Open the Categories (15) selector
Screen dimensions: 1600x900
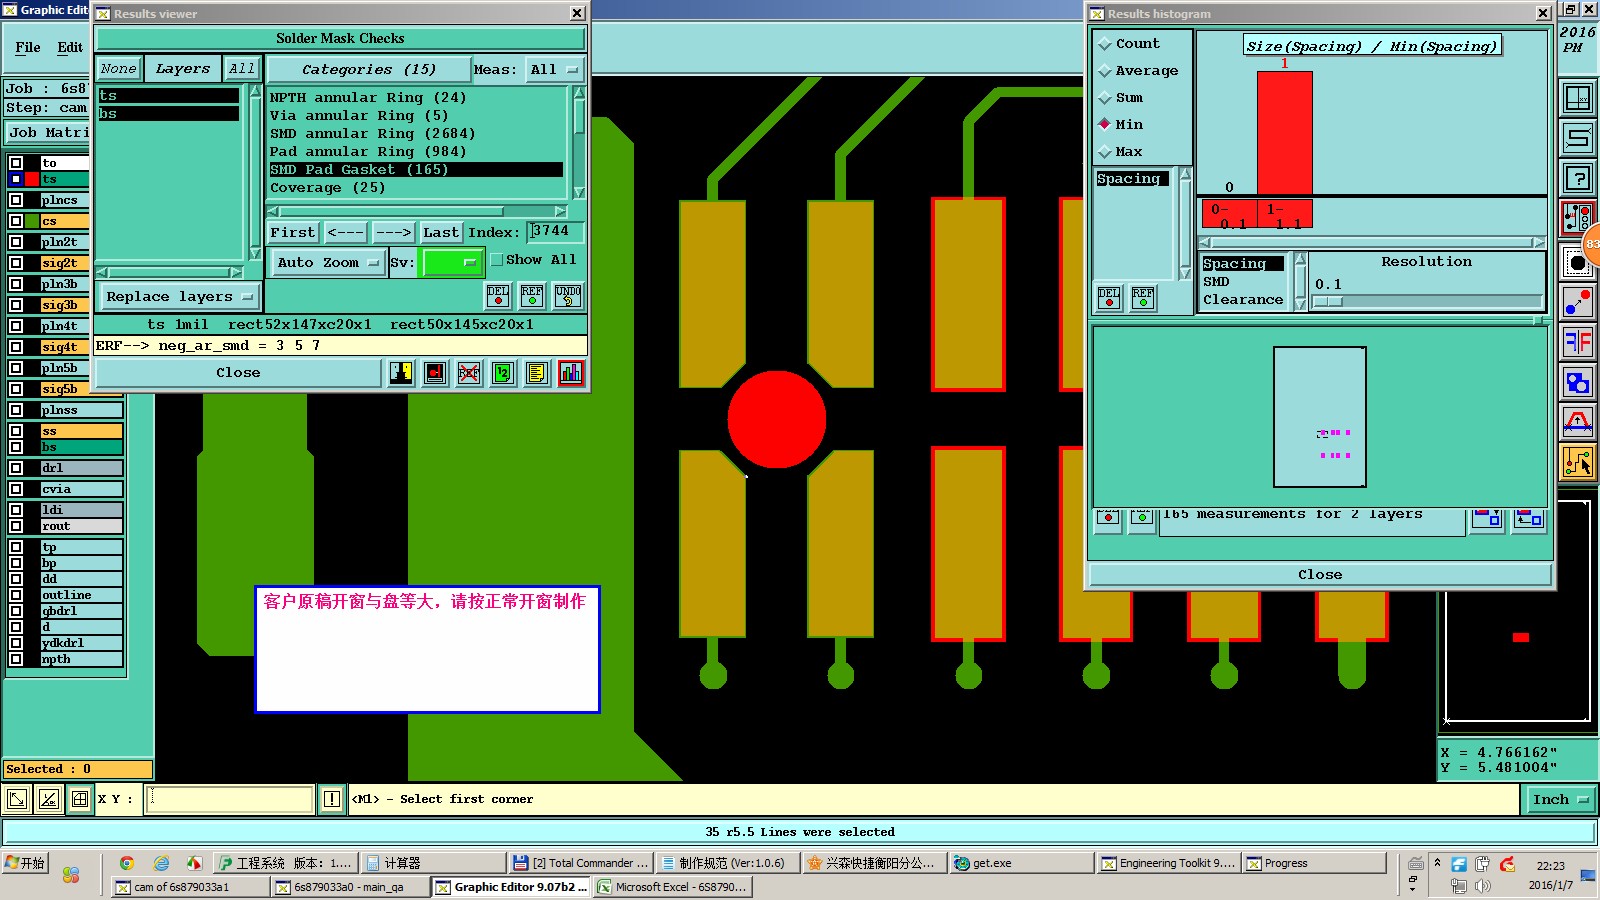tap(369, 69)
